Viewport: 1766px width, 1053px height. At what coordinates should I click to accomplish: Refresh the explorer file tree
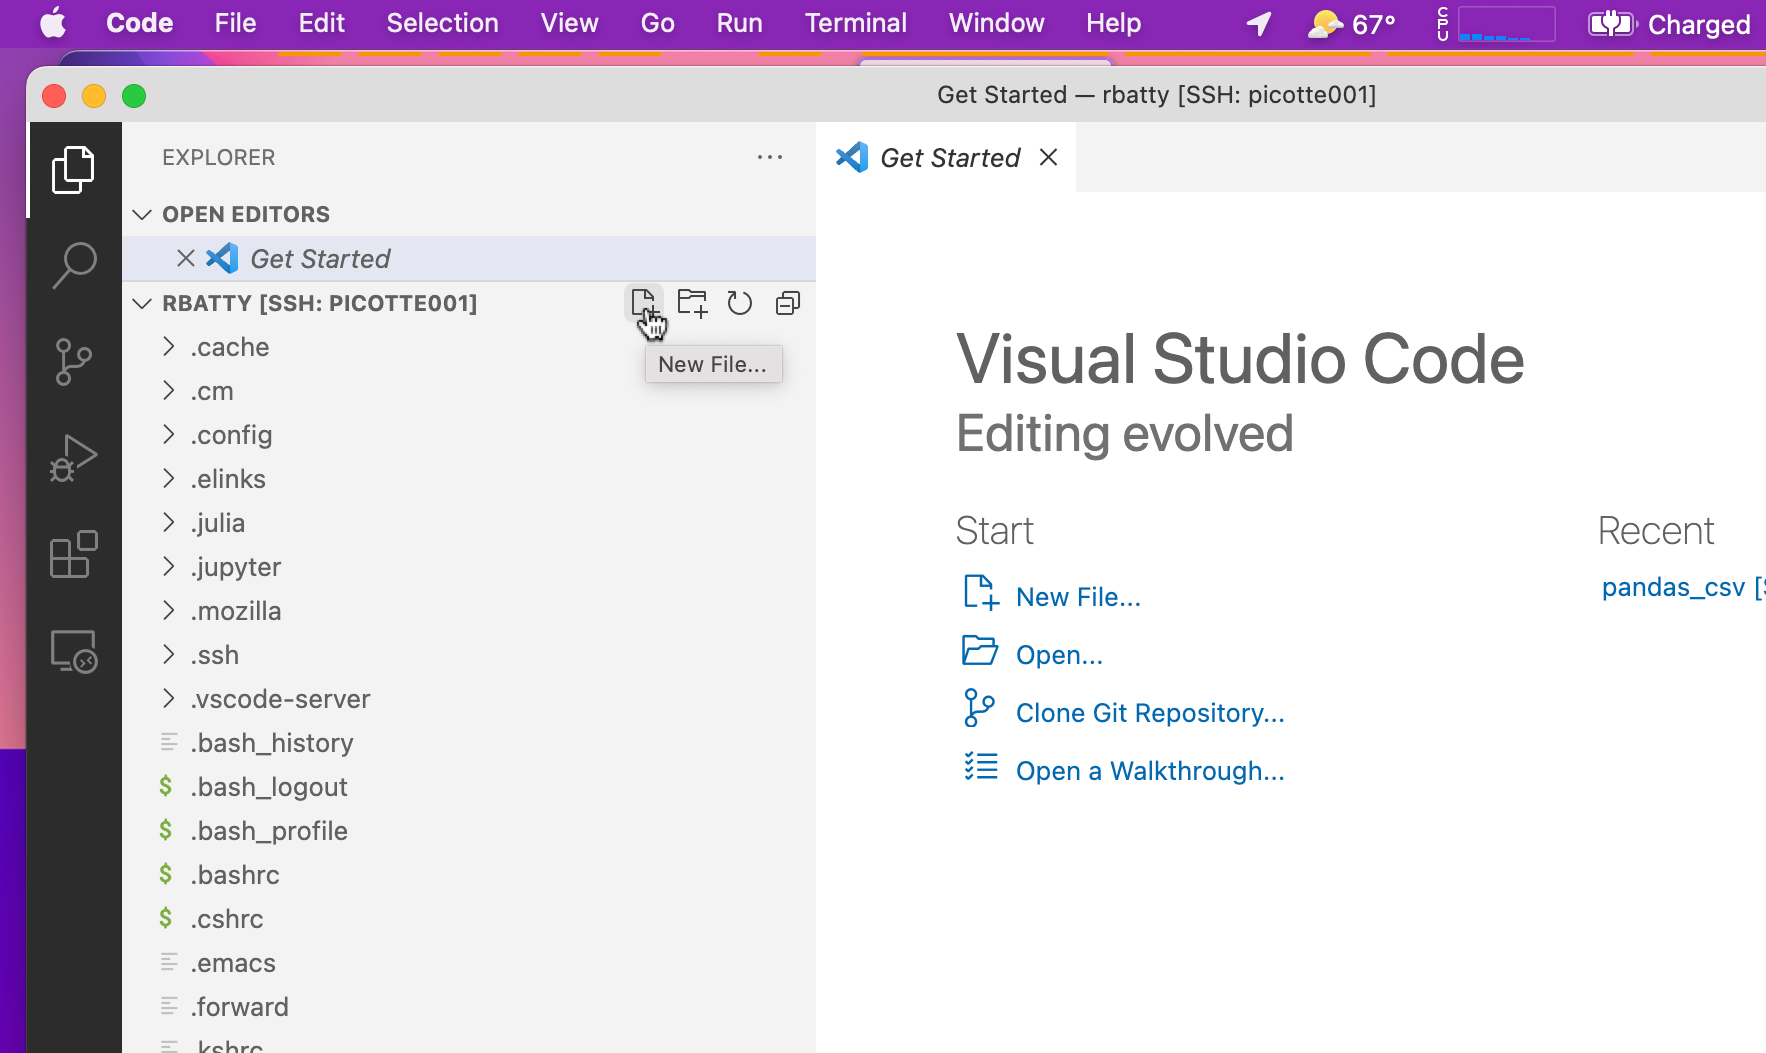740,303
